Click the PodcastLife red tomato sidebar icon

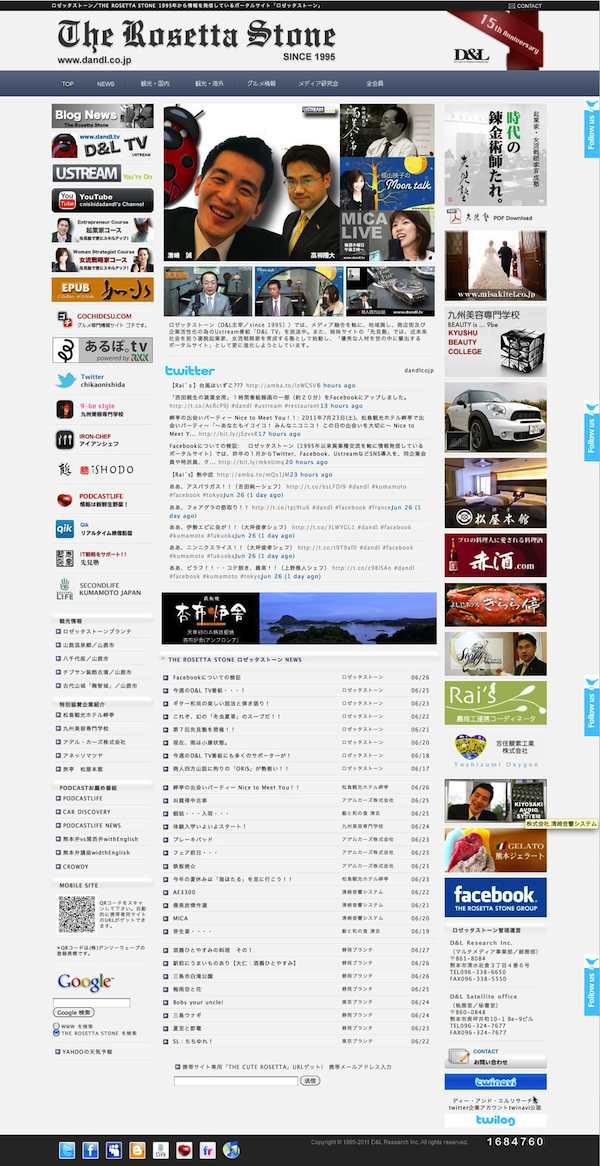[64, 499]
